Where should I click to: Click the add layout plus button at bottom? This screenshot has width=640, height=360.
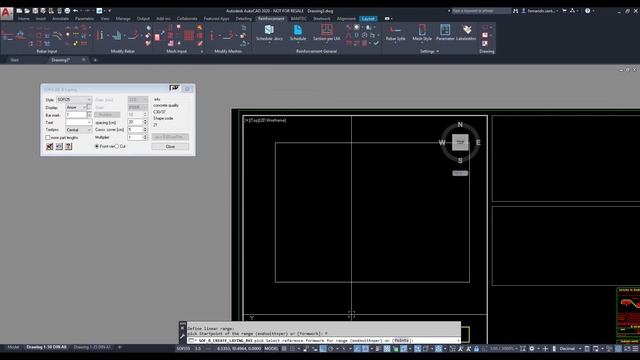tap(120, 347)
